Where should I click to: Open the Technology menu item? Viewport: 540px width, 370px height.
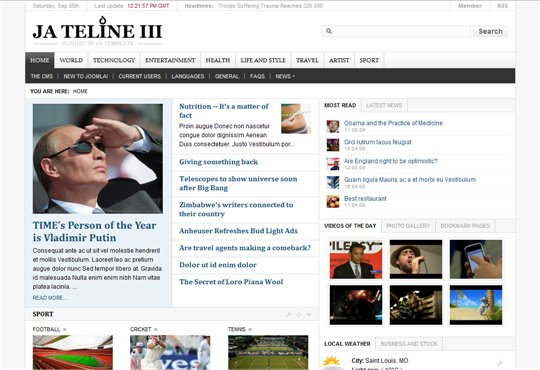point(114,60)
